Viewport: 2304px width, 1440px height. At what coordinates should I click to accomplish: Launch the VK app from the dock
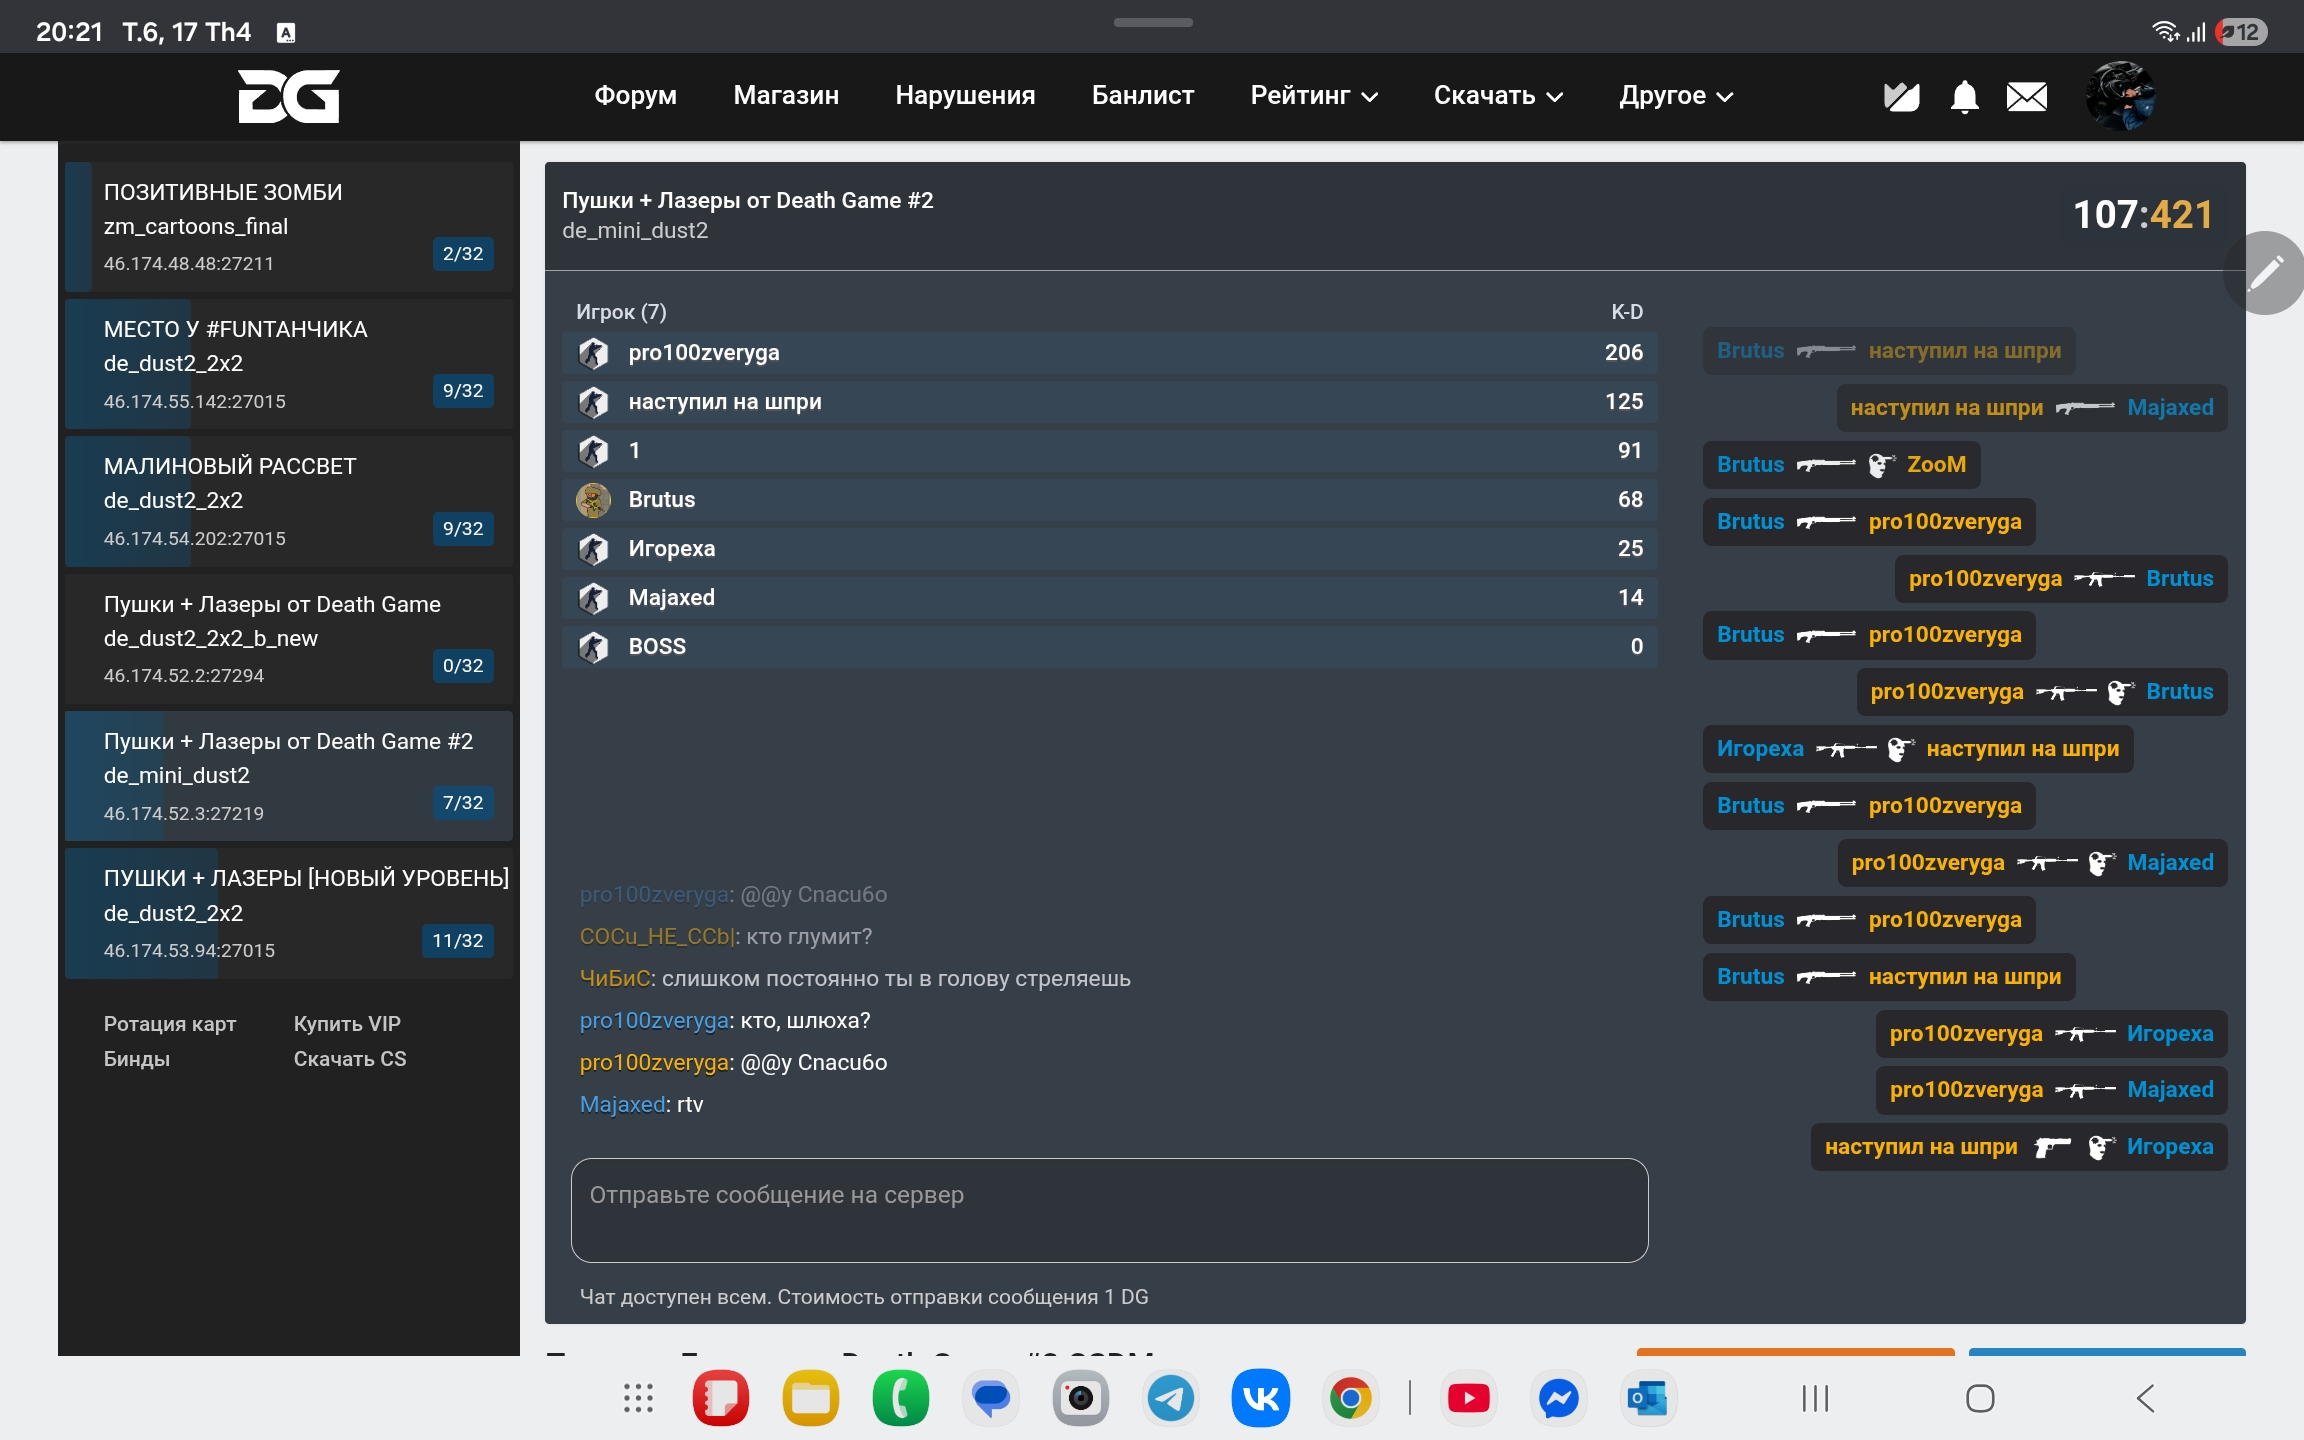(x=1260, y=1398)
